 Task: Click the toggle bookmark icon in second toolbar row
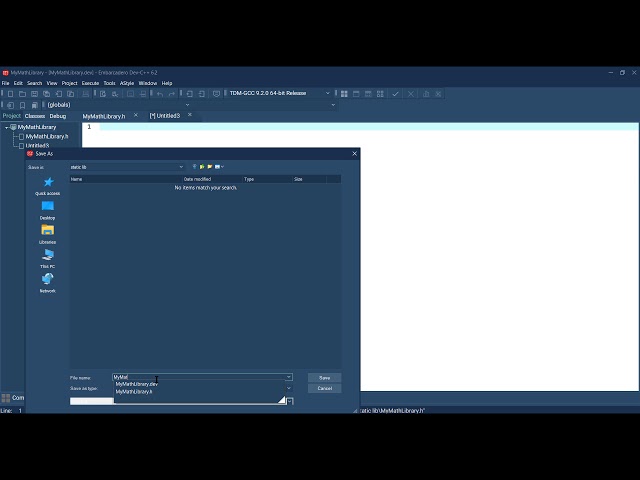coord(22,105)
